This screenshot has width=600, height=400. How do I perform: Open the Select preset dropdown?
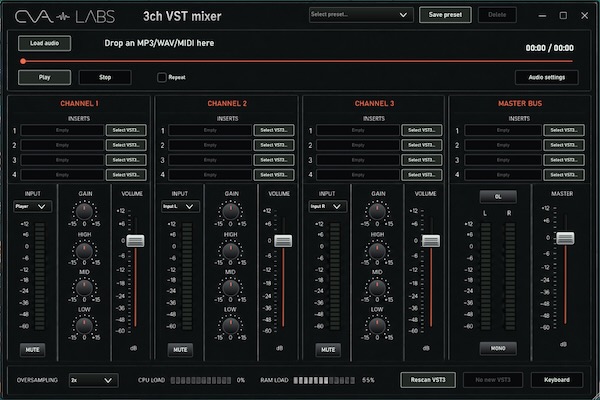(360, 15)
